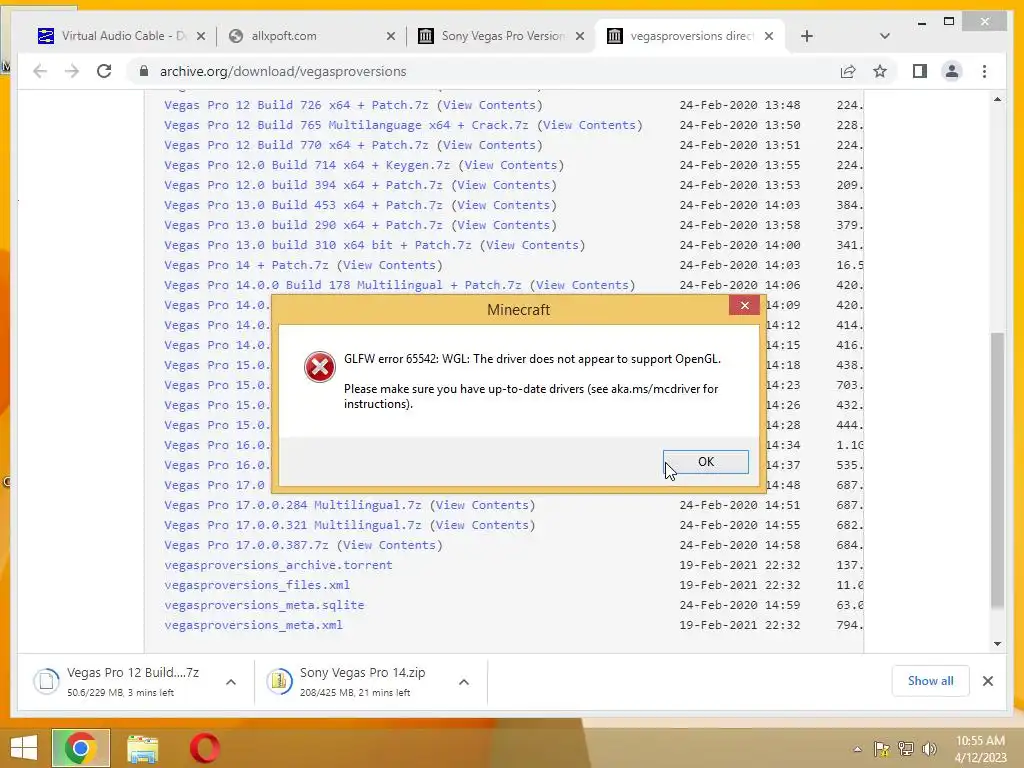Switch to the Sony Vegas Pro Version tab
1024x768 pixels.
pos(503,36)
